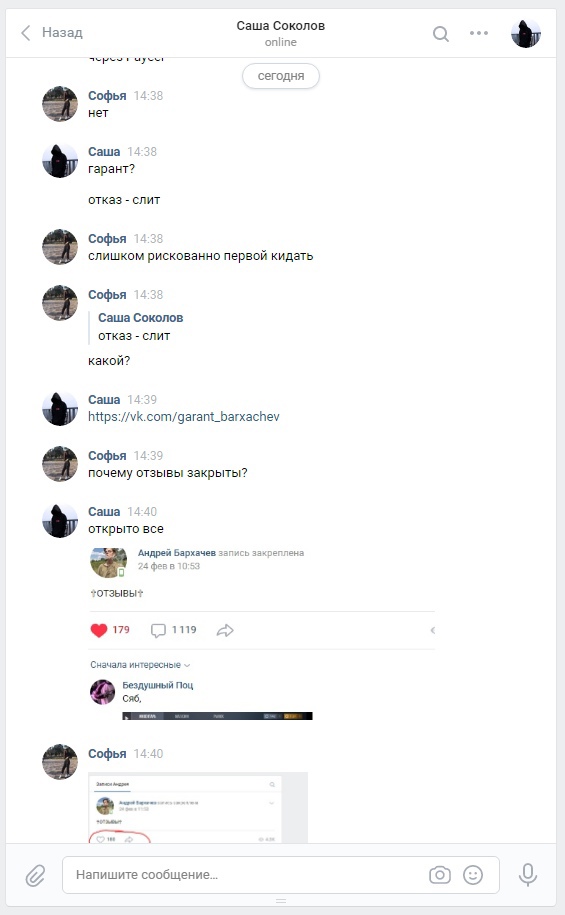Click the red heart like icon
565x915 pixels.
pos(99,630)
